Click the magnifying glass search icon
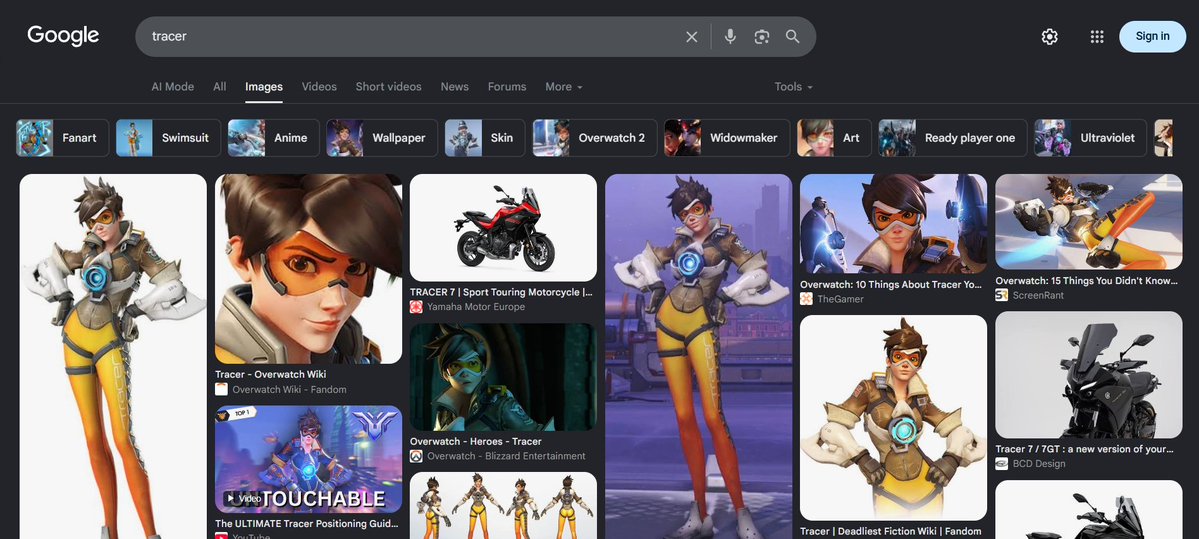Viewport: 1199px width, 539px height. 793,37
